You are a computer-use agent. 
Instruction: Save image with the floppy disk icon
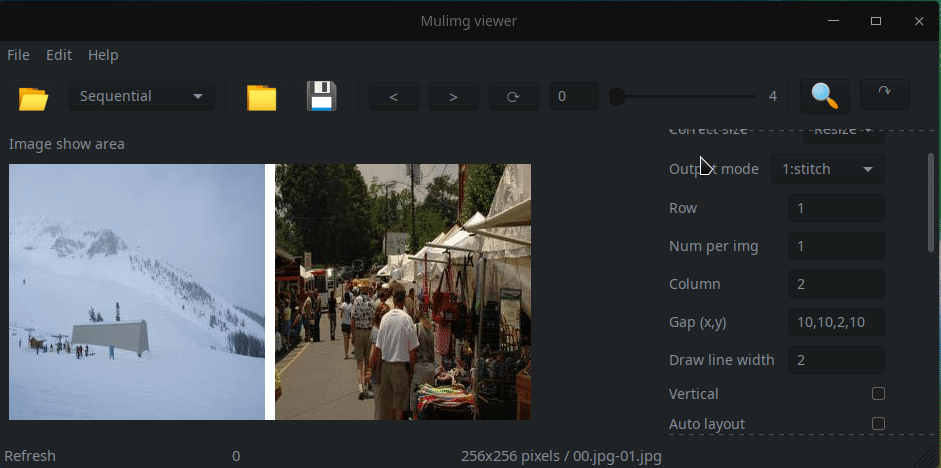(322, 97)
